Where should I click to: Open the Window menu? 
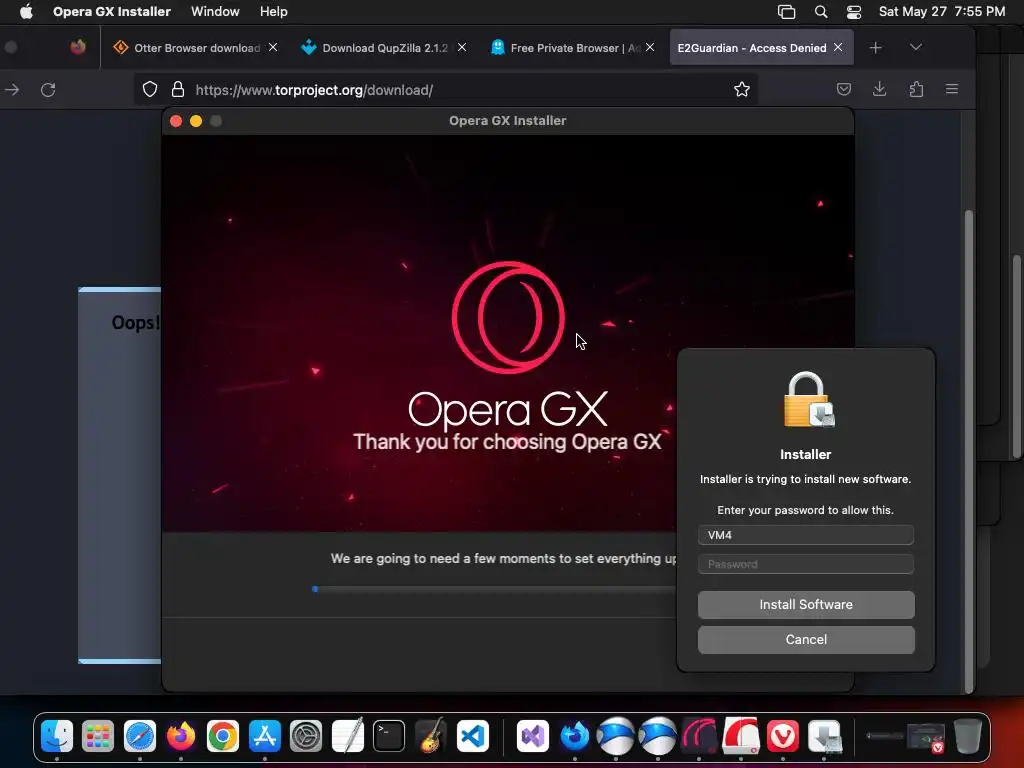215,12
